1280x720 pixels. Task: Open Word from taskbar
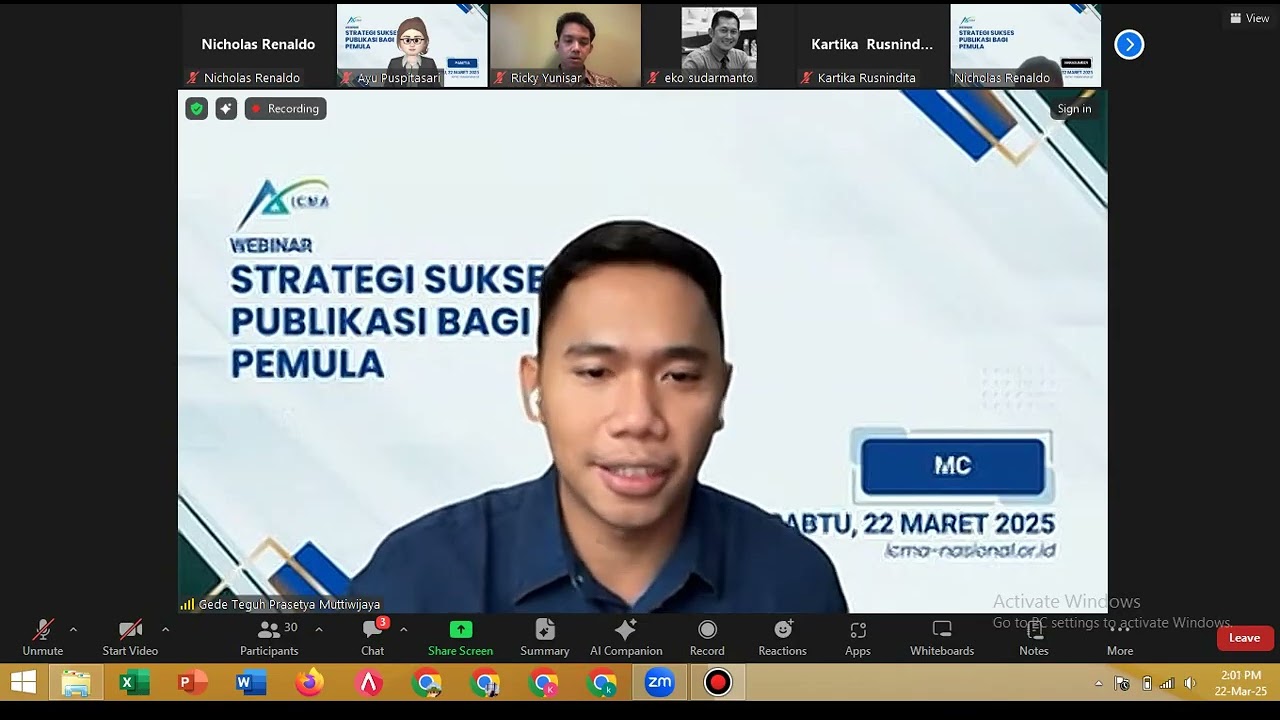tap(250, 683)
